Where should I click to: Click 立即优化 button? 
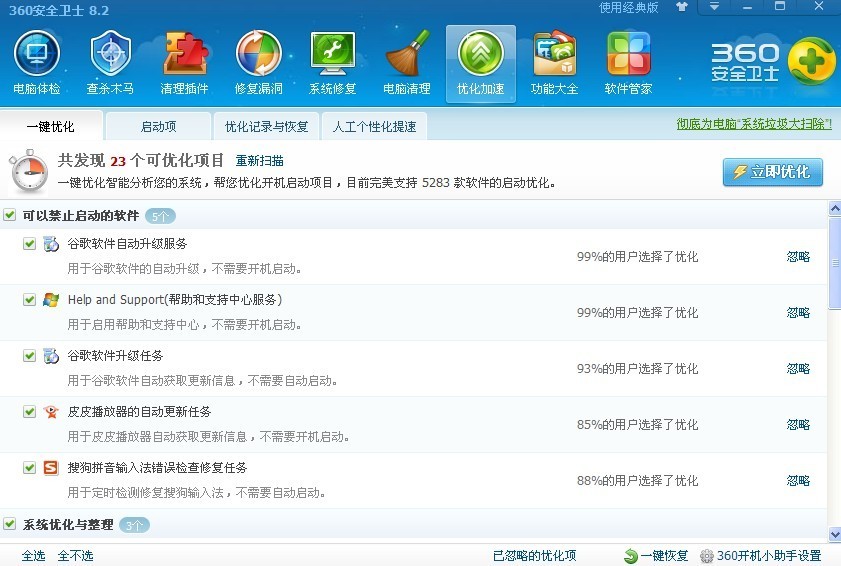click(772, 172)
